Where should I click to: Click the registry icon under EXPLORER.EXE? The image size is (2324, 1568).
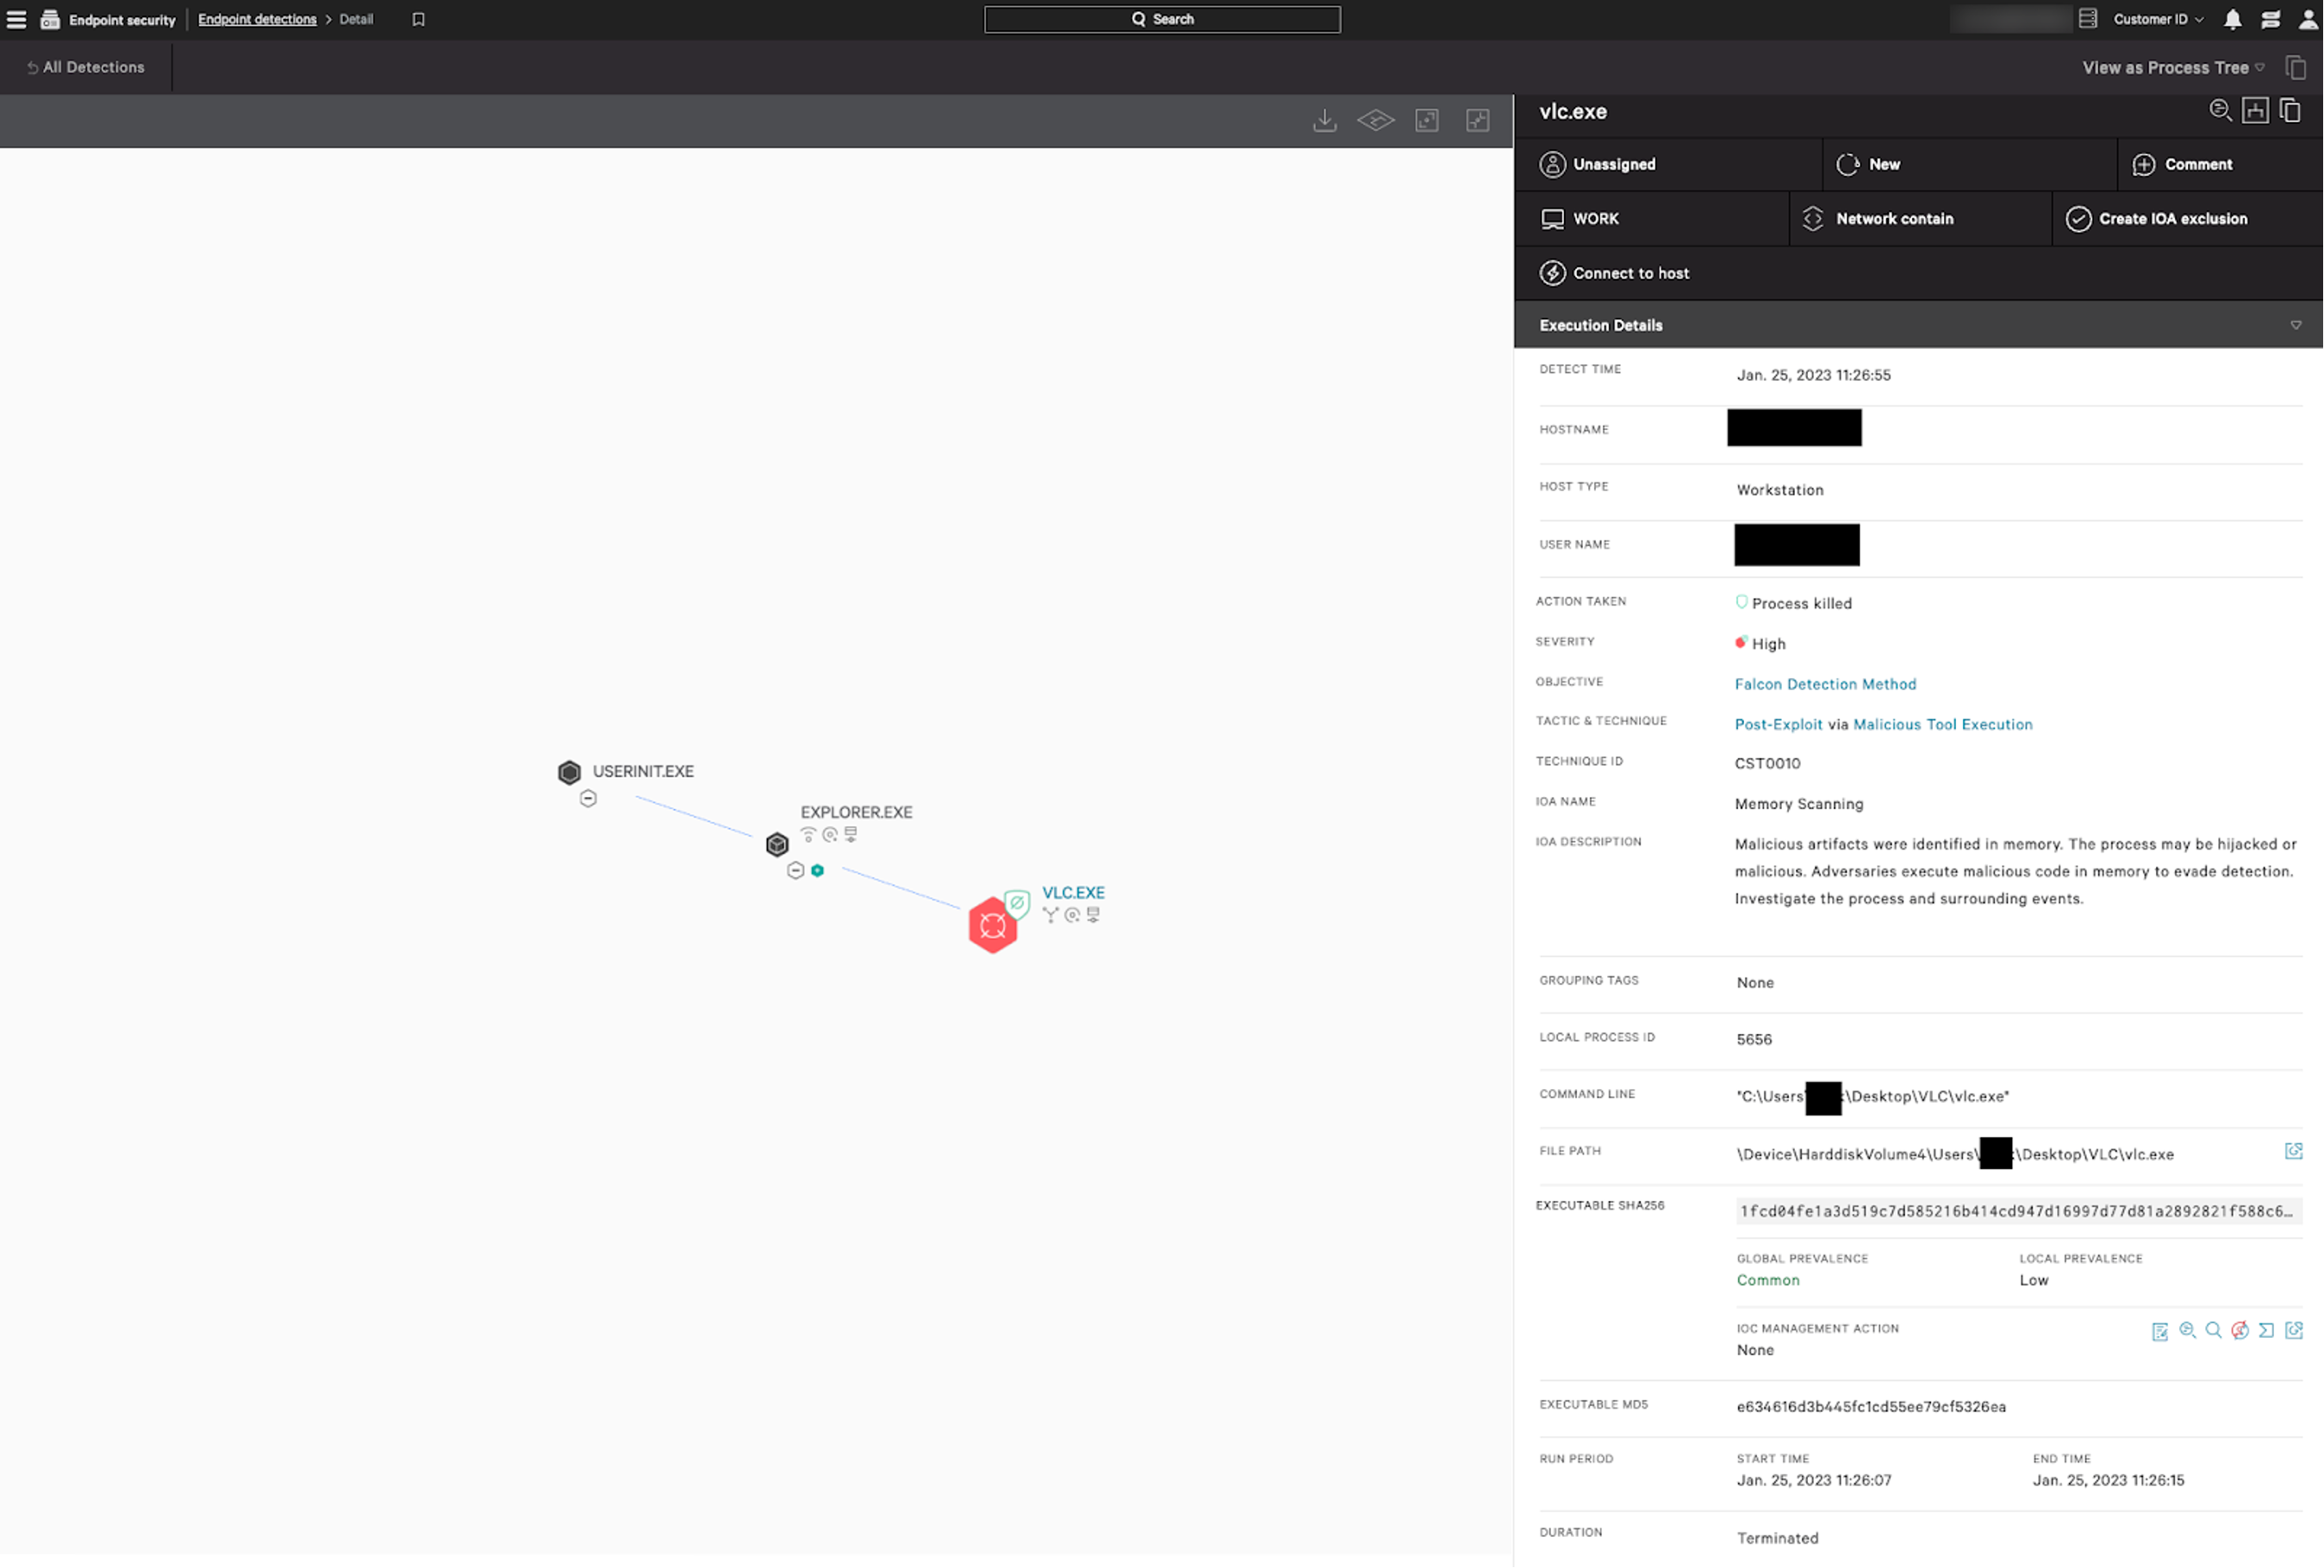tap(851, 834)
